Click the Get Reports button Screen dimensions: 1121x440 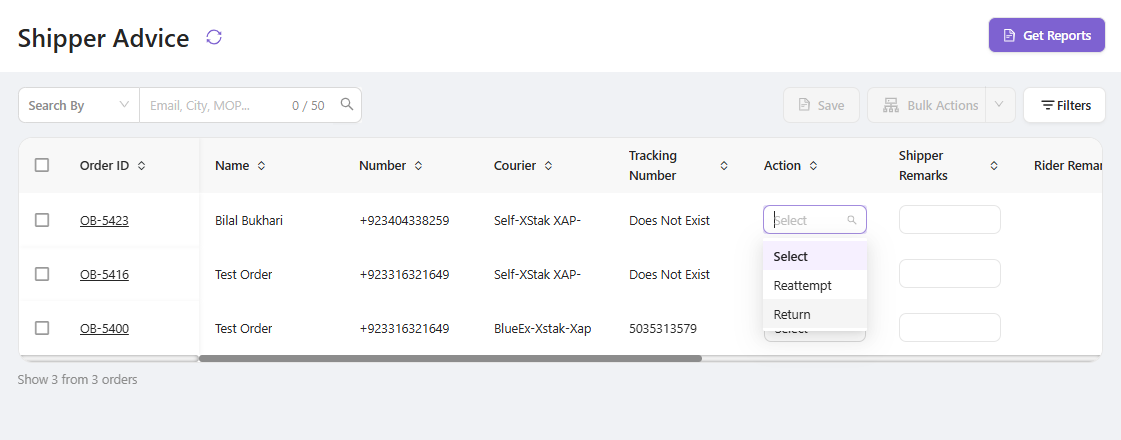pyautogui.click(x=1046, y=35)
